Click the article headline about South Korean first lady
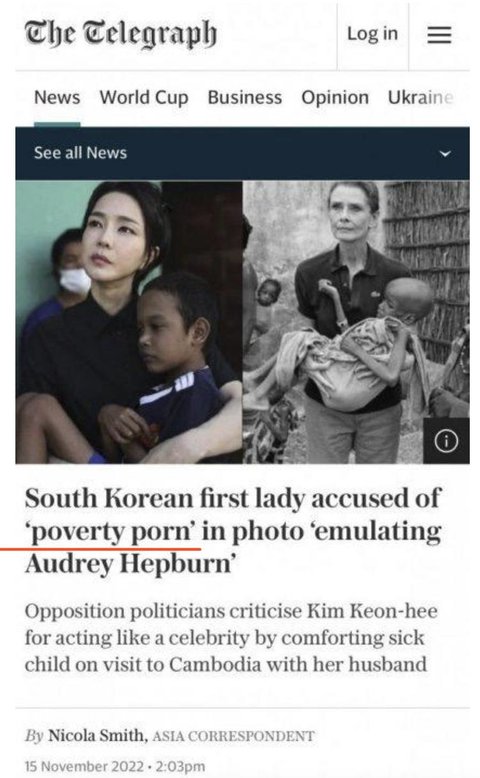This screenshot has height=778, width=480. [233, 531]
